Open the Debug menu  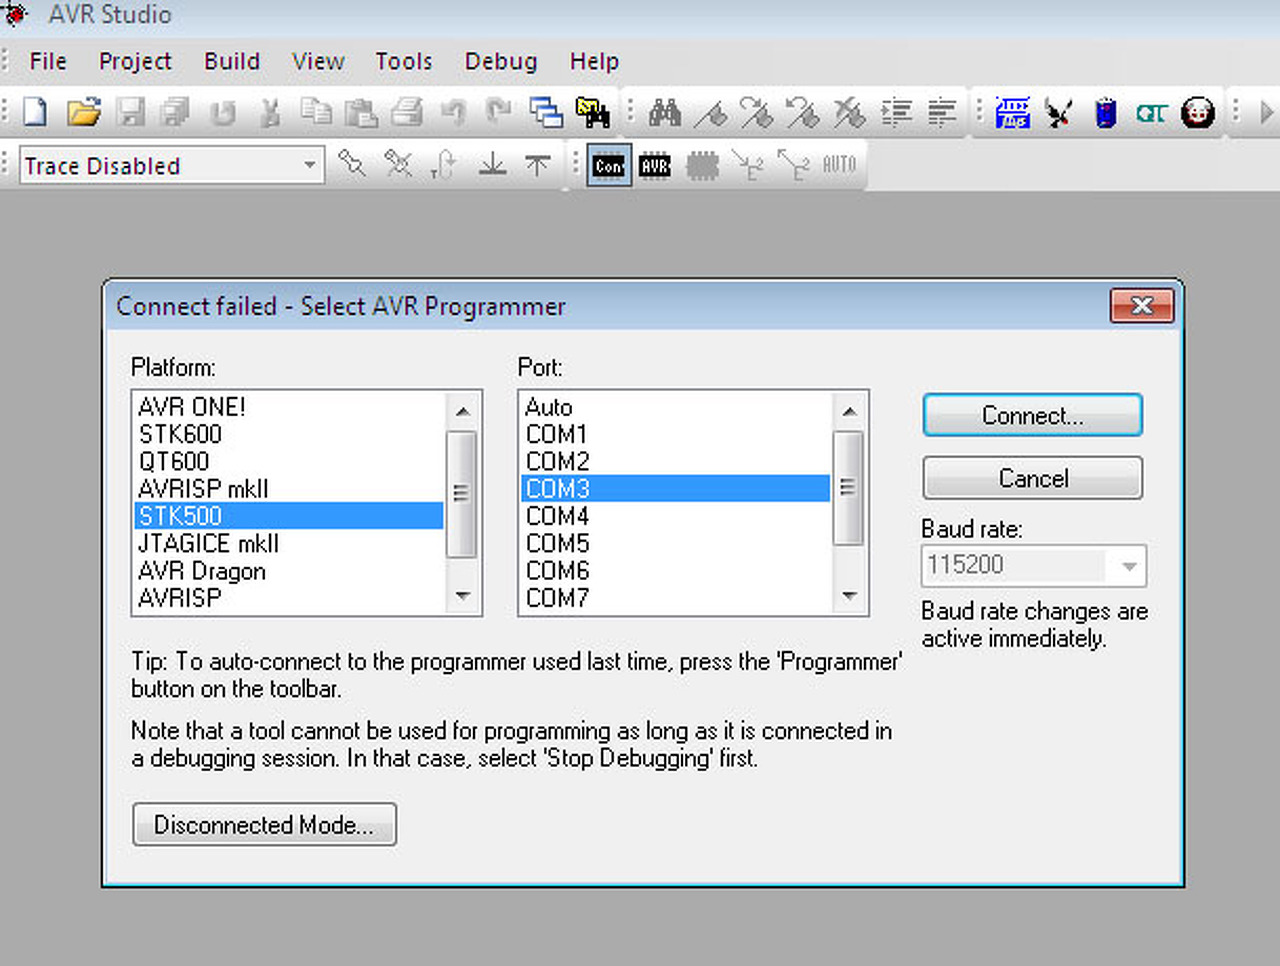[501, 61]
